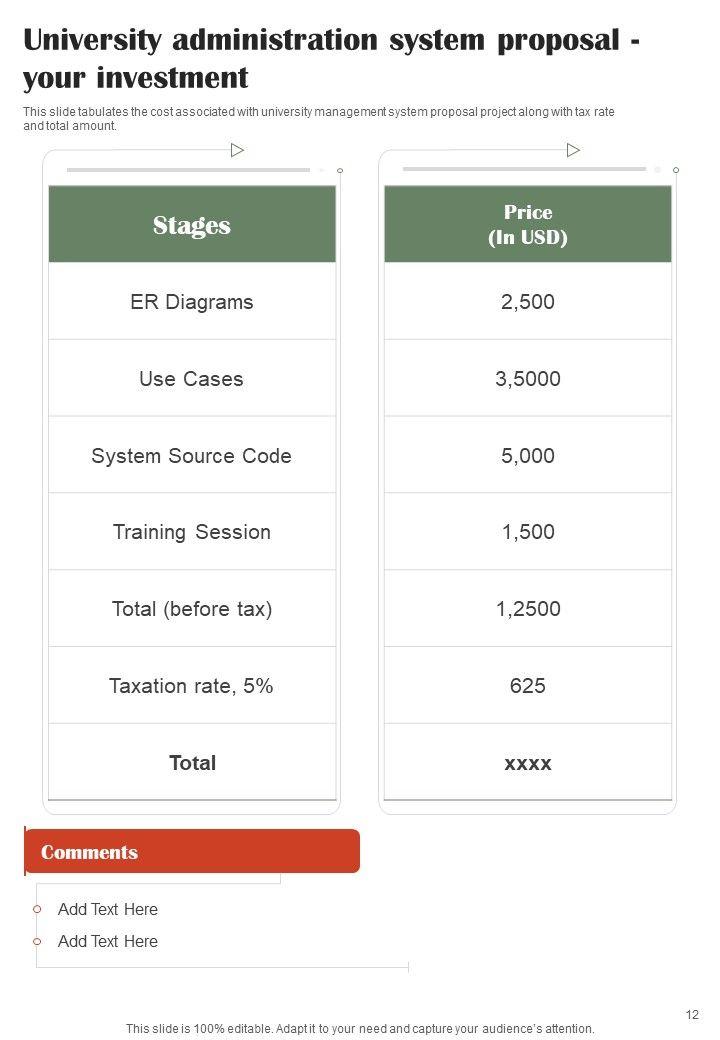
Task: Click the slide title text
Action: point(330,58)
